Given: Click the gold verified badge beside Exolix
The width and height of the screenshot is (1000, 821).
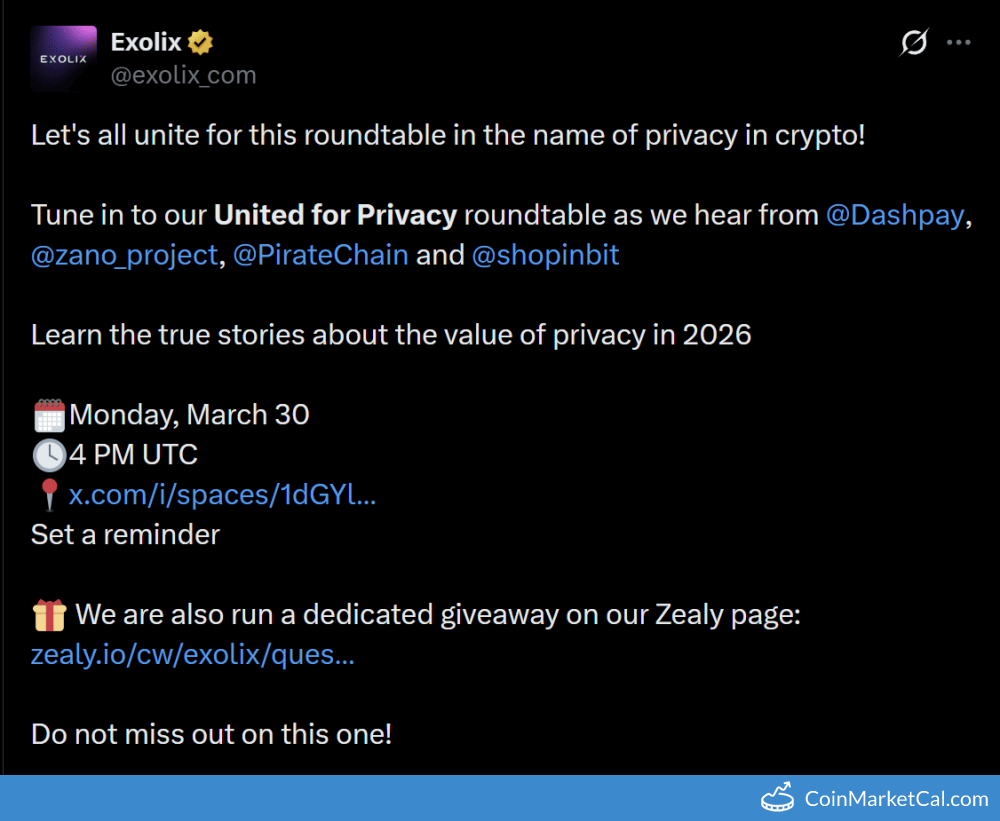Looking at the screenshot, I should [x=201, y=42].
